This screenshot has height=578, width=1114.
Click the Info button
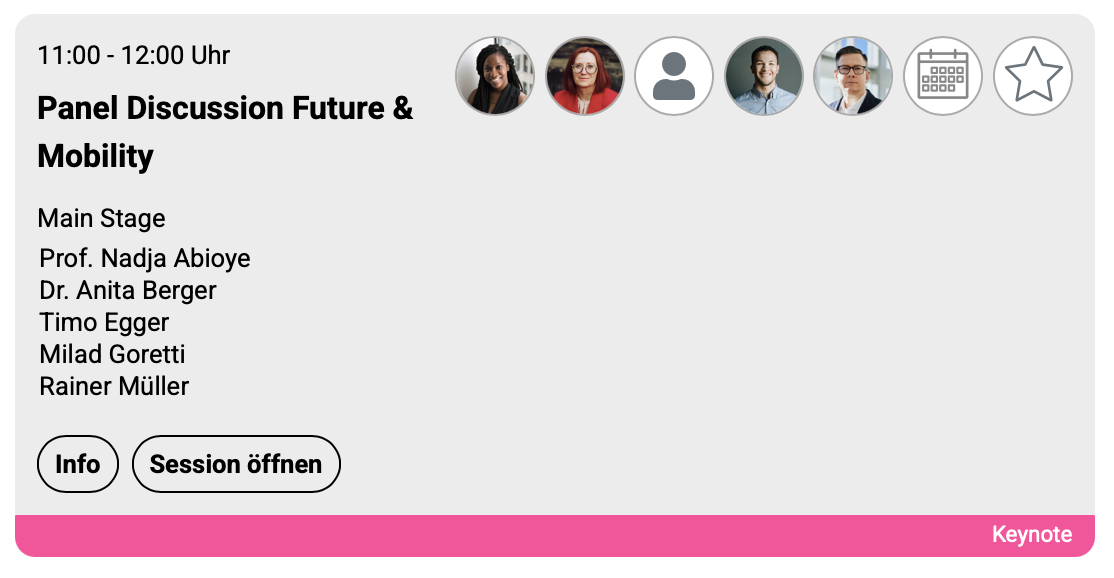78,464
